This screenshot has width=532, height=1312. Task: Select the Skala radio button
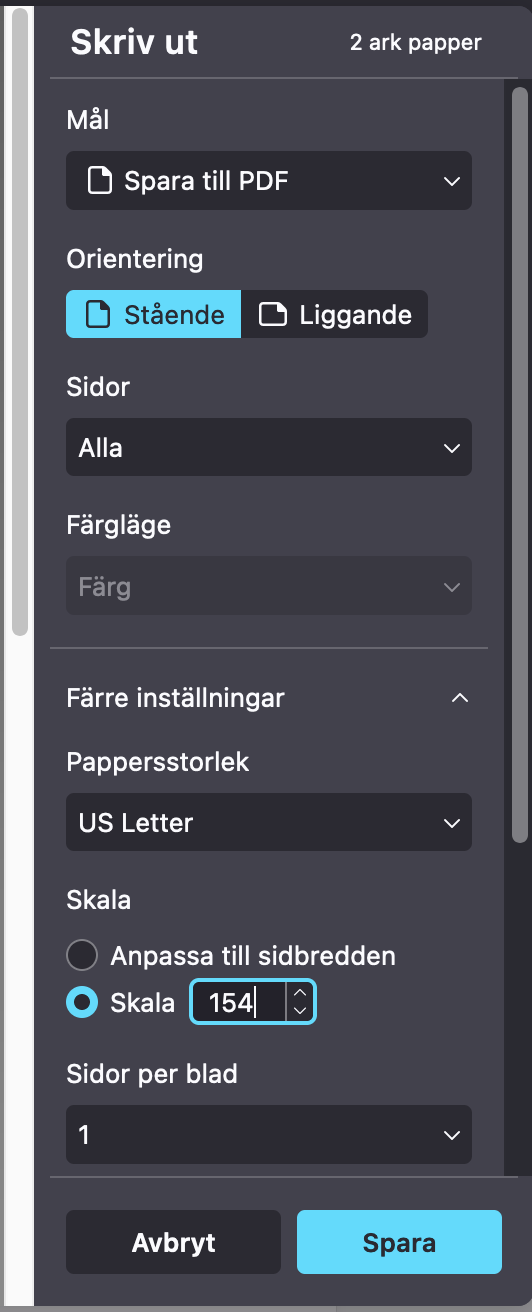pos(82,1003)
